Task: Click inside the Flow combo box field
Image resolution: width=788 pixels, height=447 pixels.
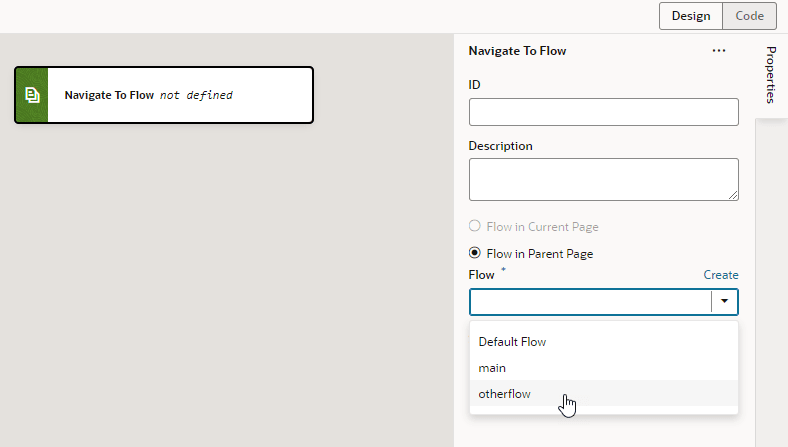Action: pyautogui.click(x=590, y=302)
